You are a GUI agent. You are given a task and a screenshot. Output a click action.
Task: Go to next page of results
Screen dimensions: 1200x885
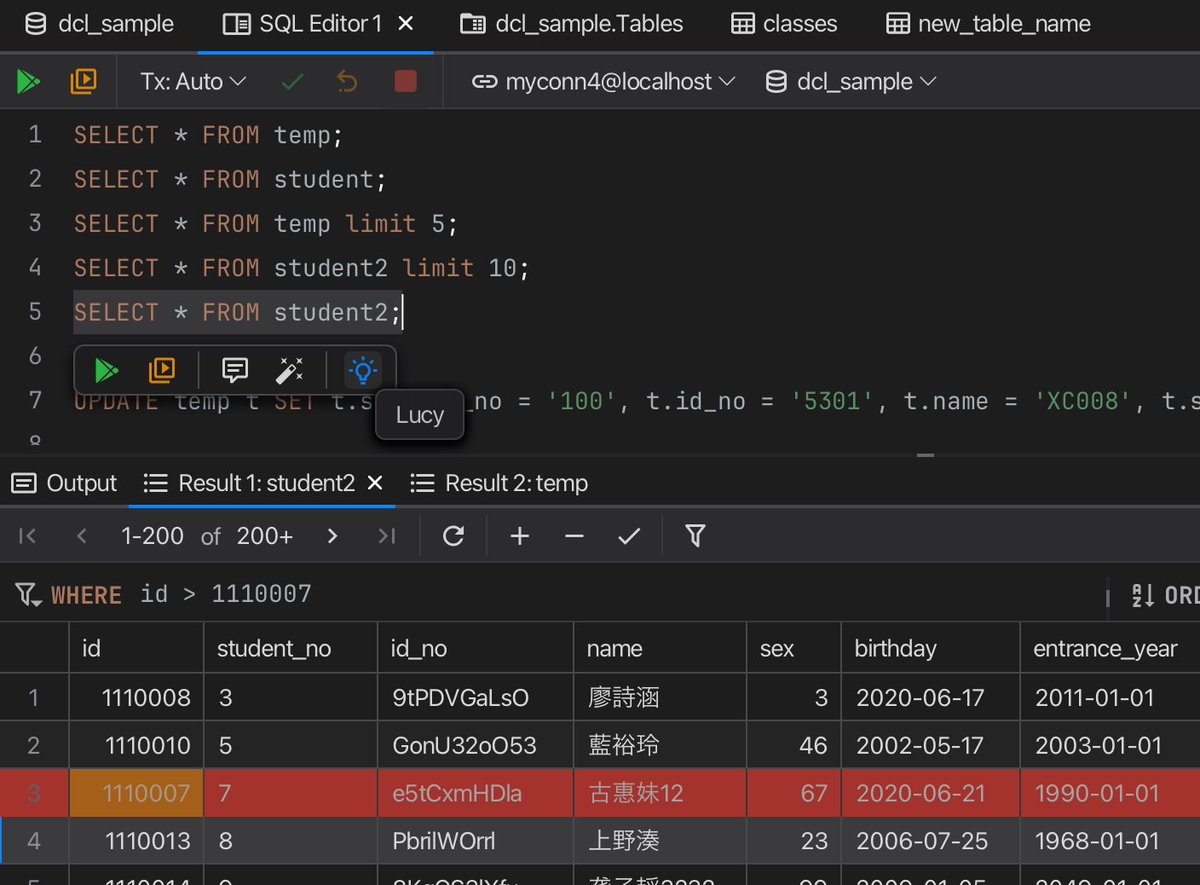332,537
